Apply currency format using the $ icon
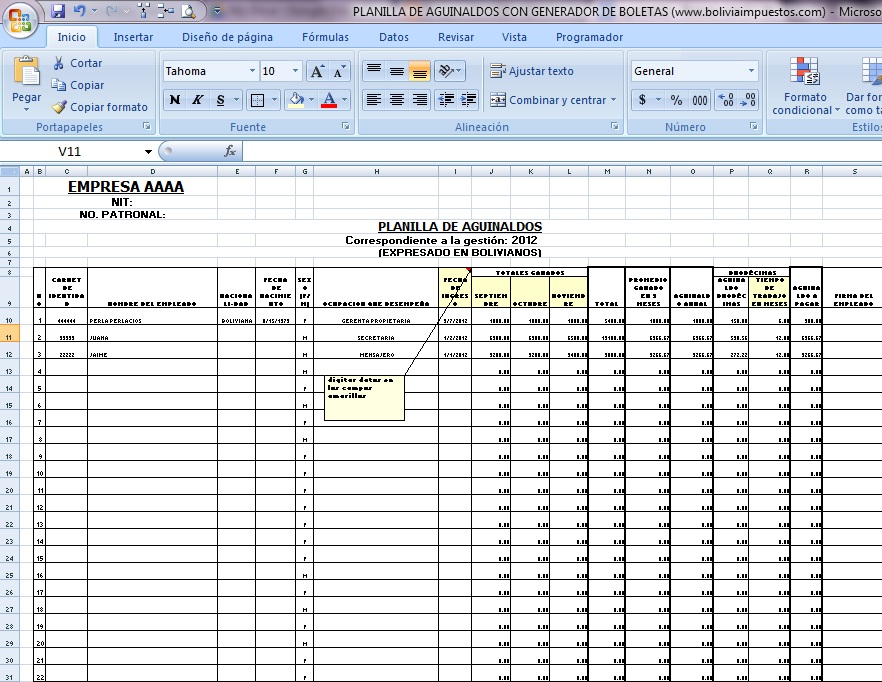Image resolution: width=882 pixels, height=682 pixels. pos(642,99)
